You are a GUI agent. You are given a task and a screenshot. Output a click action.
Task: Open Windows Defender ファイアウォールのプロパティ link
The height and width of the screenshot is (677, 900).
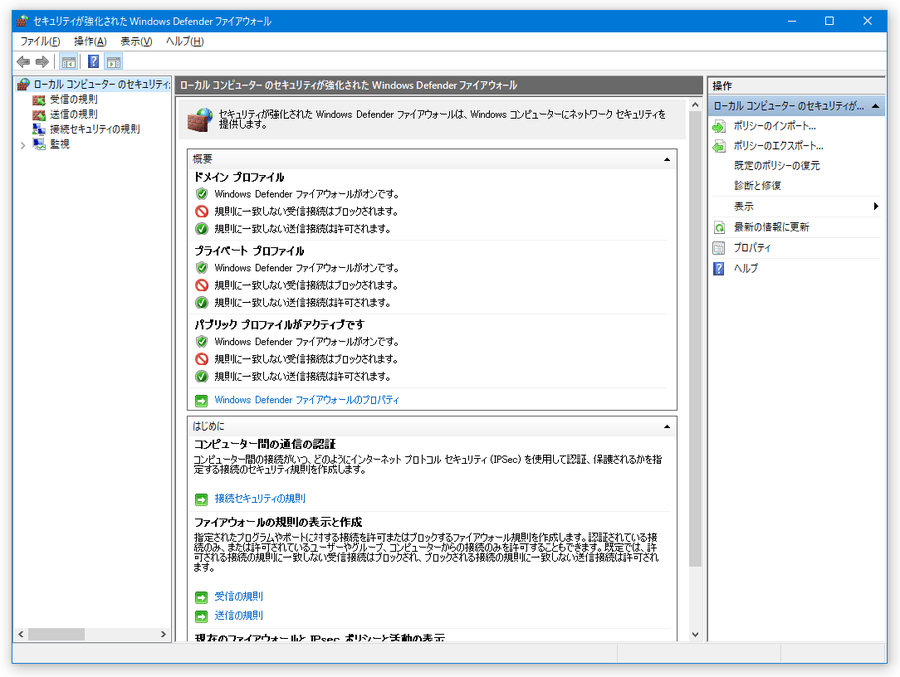tap(307, 400)
